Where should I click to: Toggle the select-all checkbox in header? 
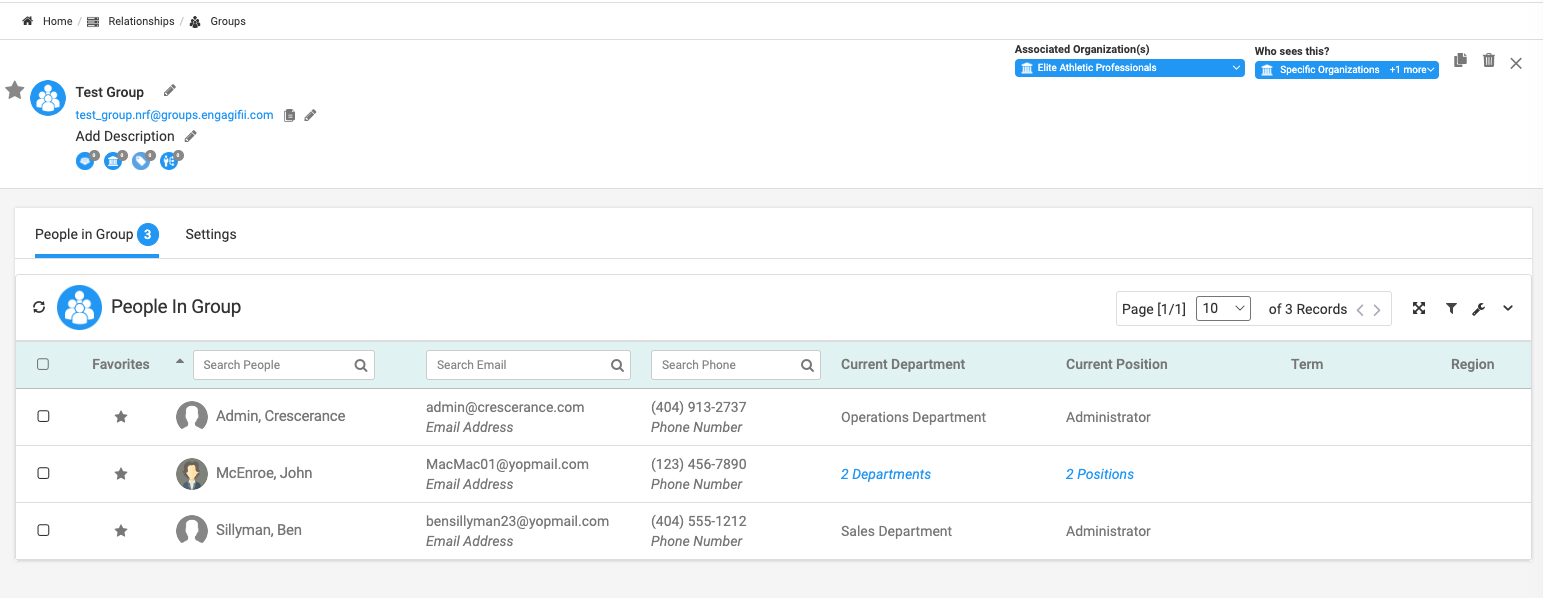click(x=43, y=364)
